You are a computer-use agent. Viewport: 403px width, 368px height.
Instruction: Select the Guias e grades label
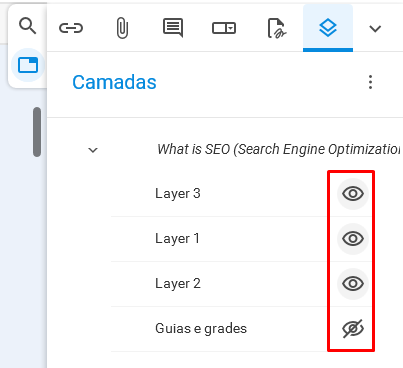point(201,329)
